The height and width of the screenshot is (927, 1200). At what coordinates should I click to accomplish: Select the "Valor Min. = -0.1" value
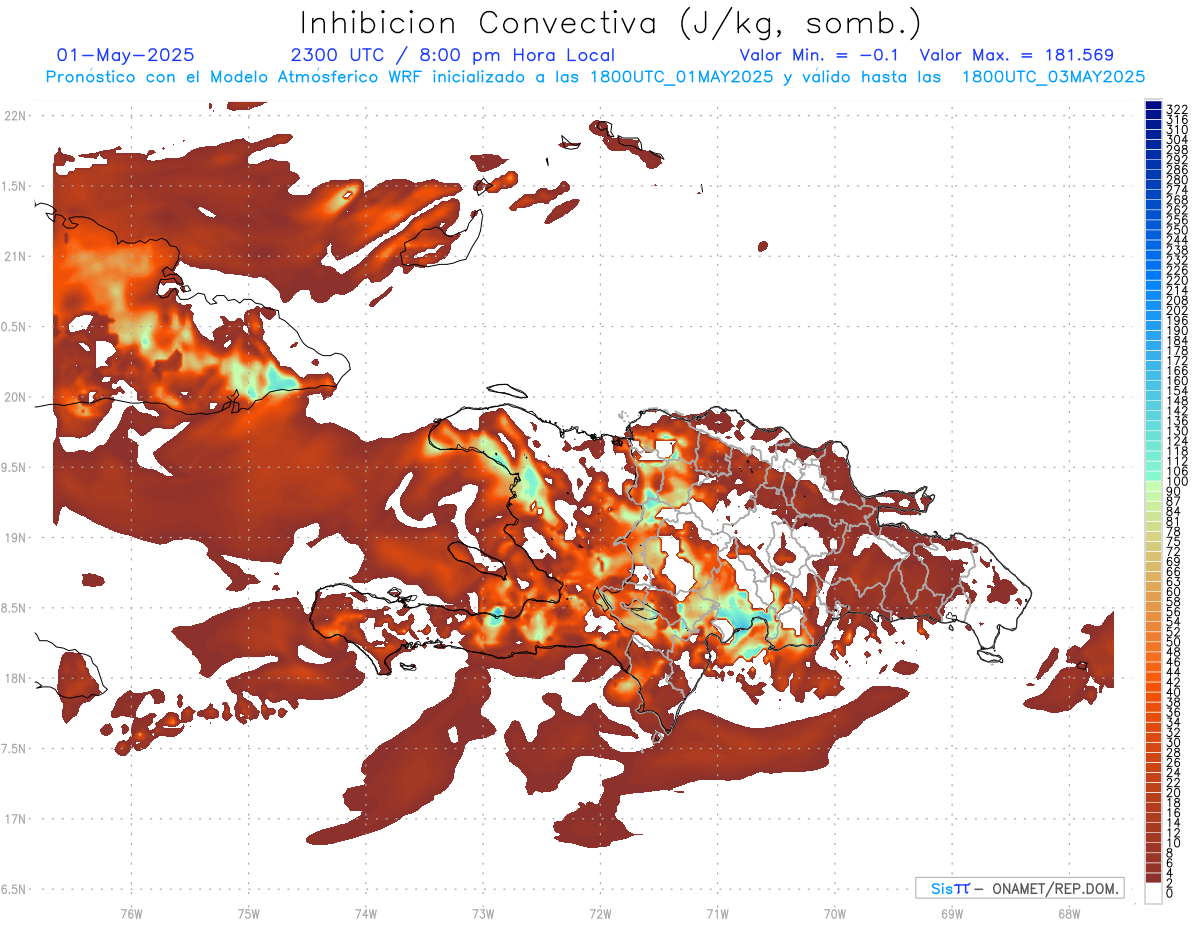tap(821, 55)
